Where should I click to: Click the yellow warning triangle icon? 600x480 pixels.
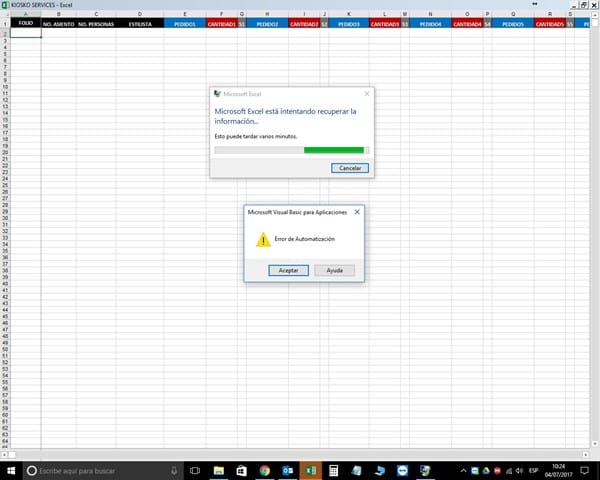(263, 240)
